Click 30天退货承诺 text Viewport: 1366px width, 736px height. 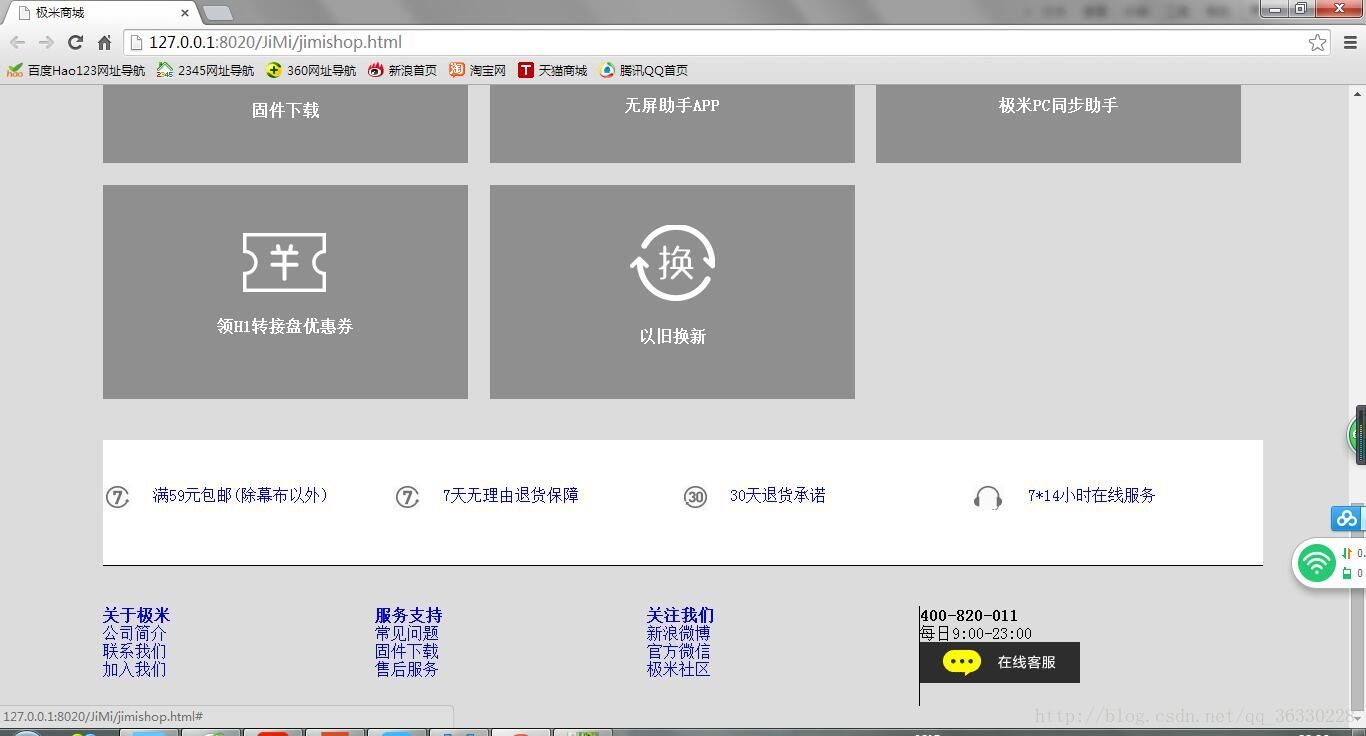click(777, 495)
